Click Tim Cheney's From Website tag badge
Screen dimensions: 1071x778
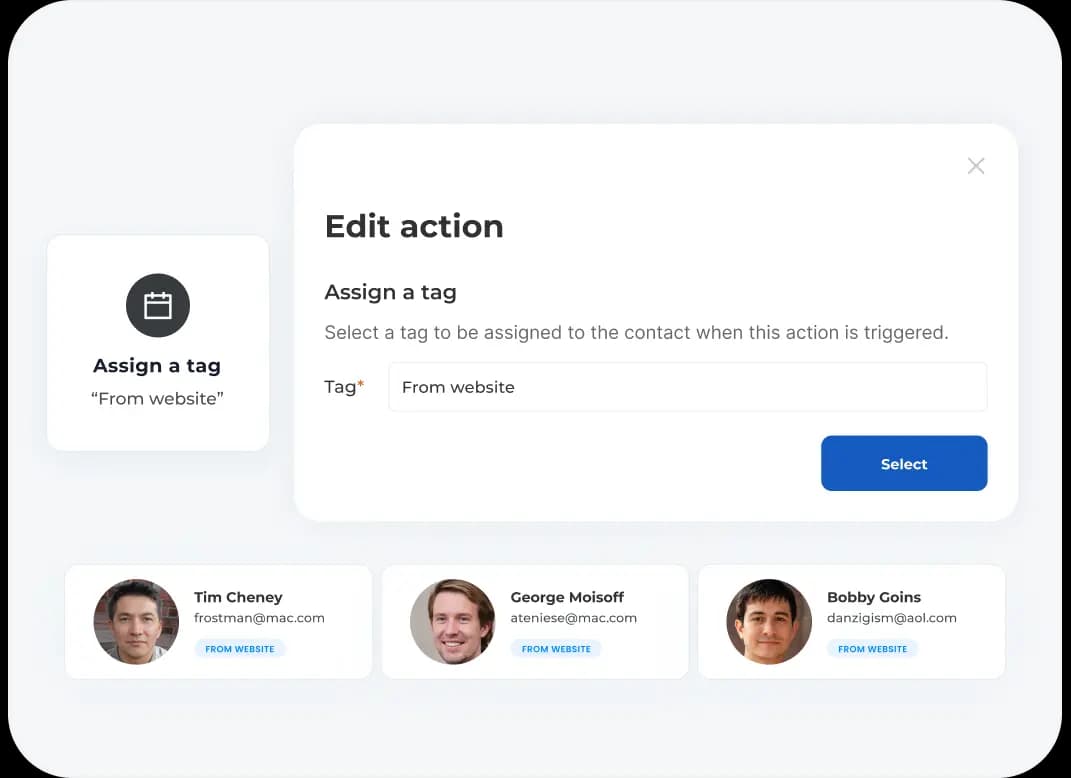pos(240,649)
